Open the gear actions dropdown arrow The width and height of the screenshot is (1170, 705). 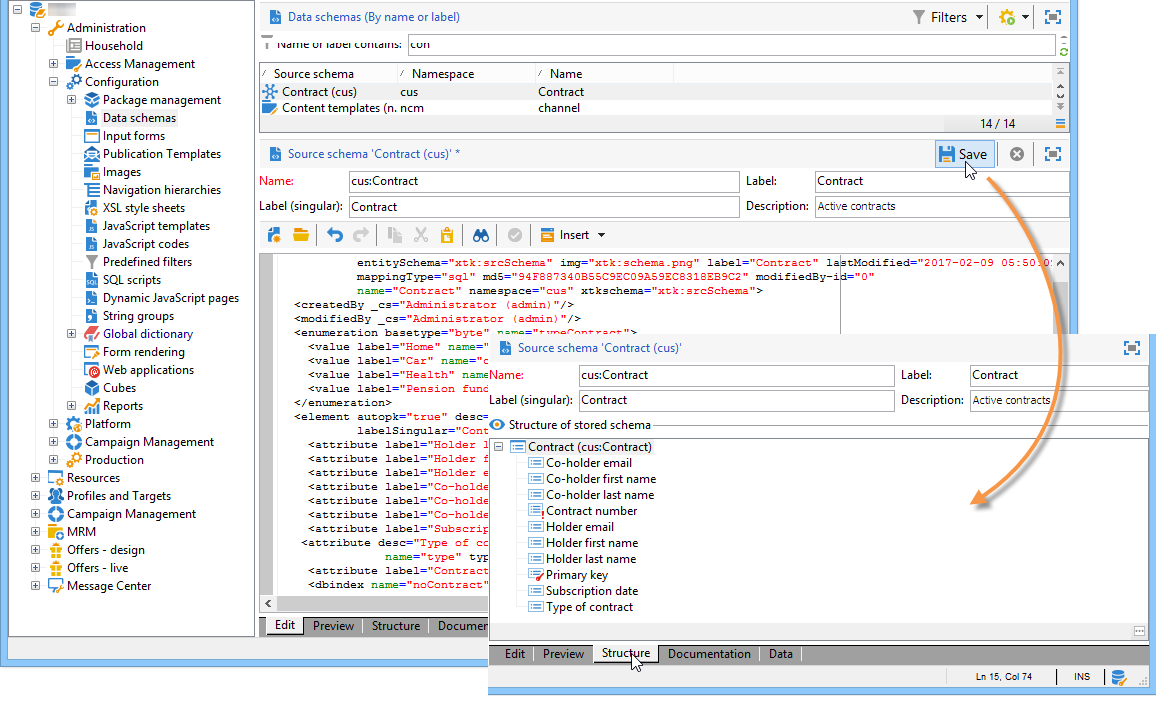1025,18
